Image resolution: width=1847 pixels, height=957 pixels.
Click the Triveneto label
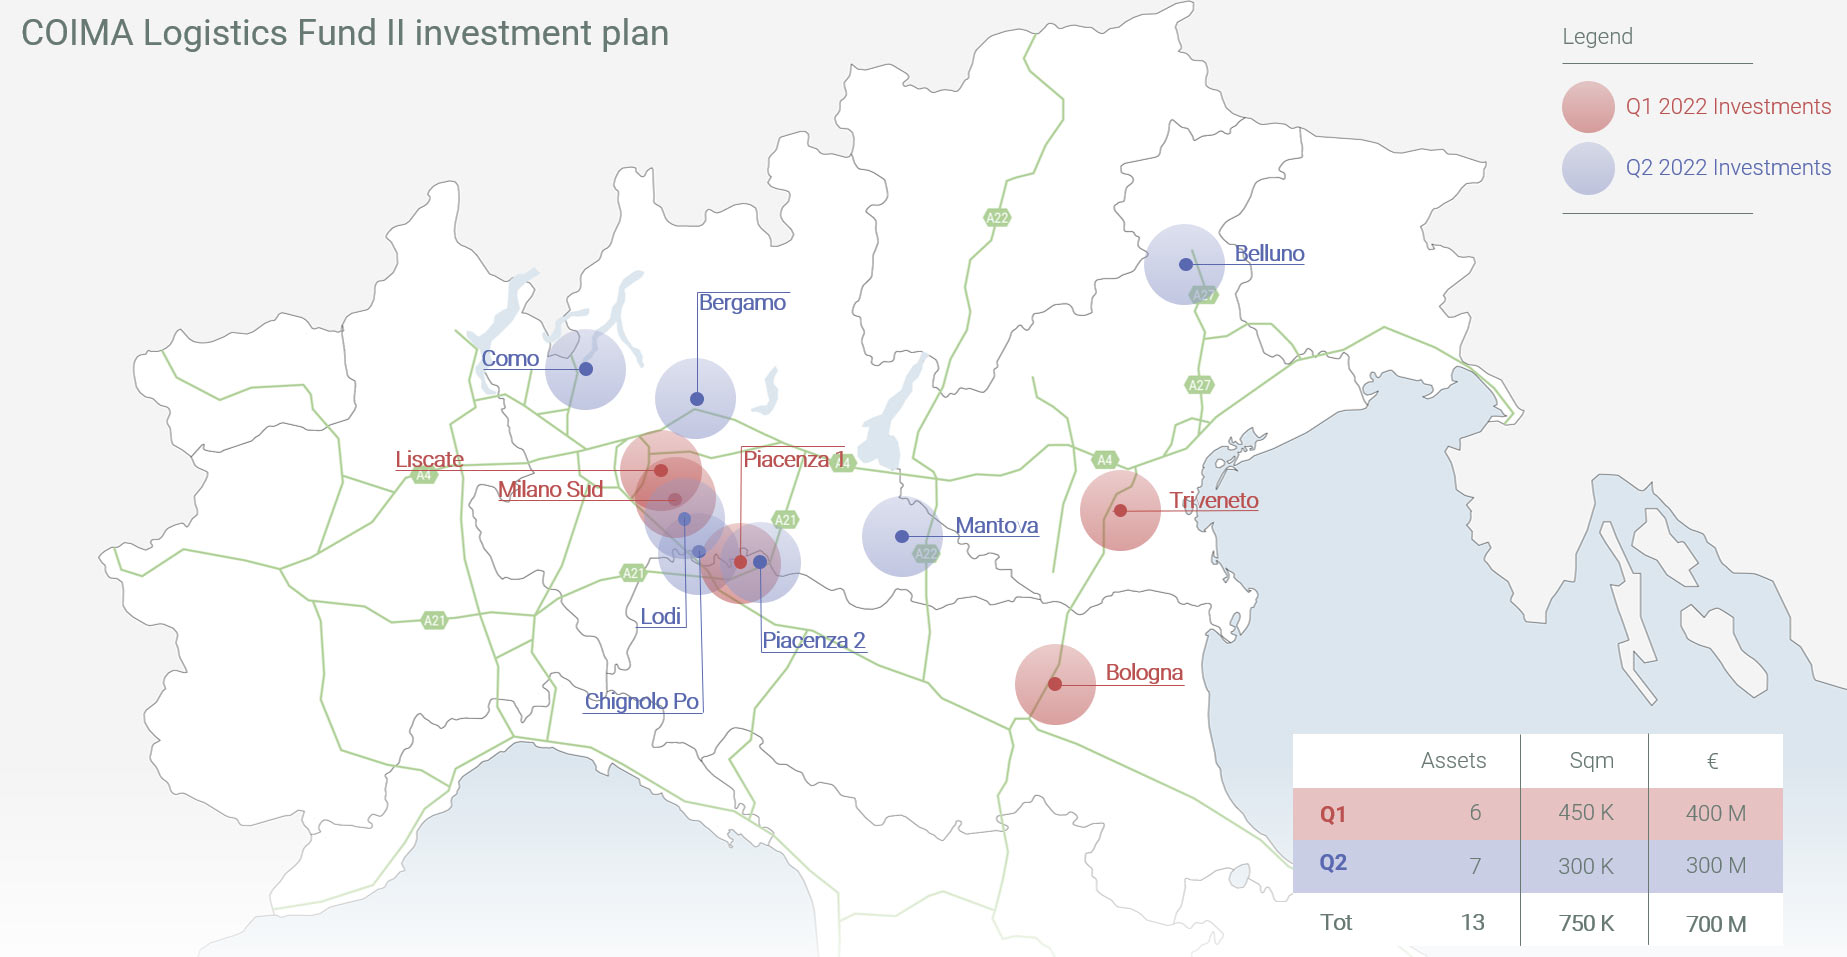tap(1214, 501)
